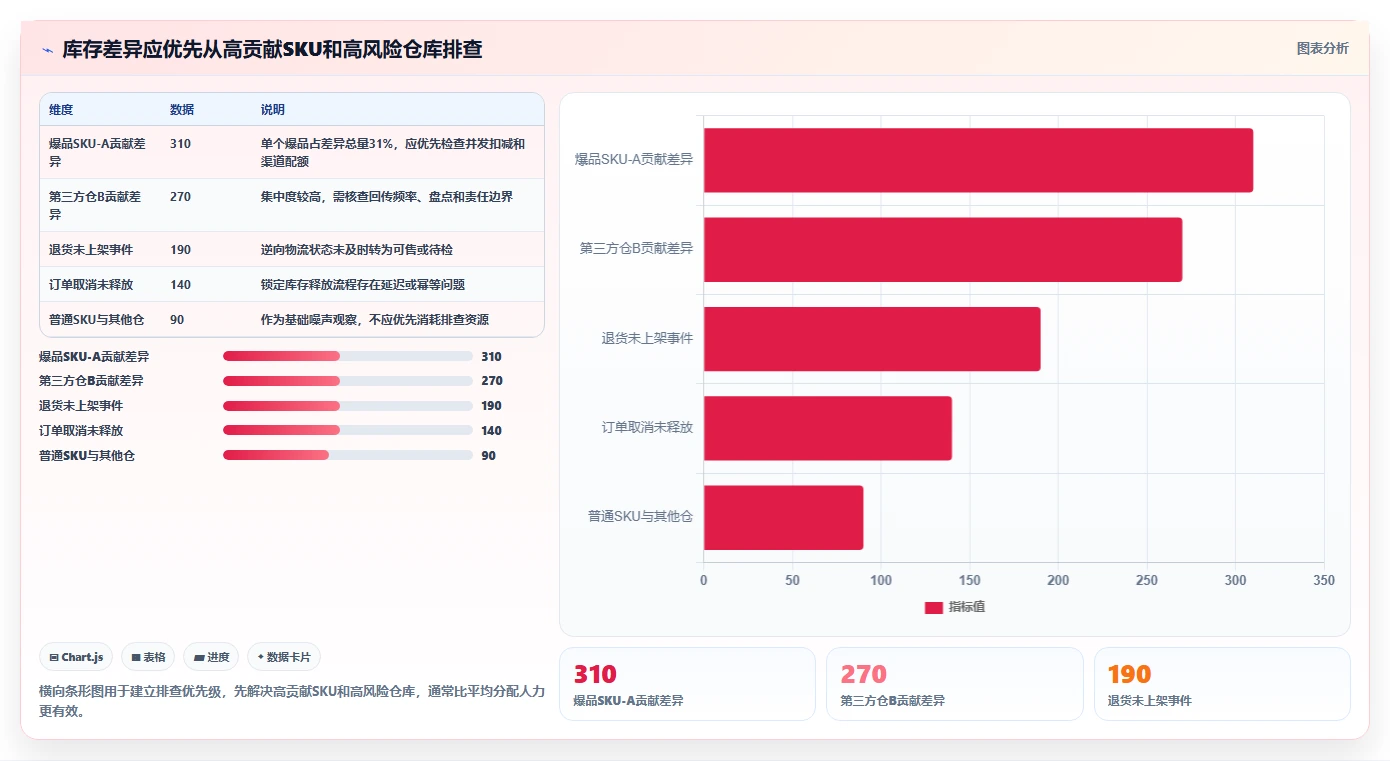Click the footer note starting 横向条形图用于建立排查优先级
Screen dimensions: 1390x761
(x=292, y=701)
